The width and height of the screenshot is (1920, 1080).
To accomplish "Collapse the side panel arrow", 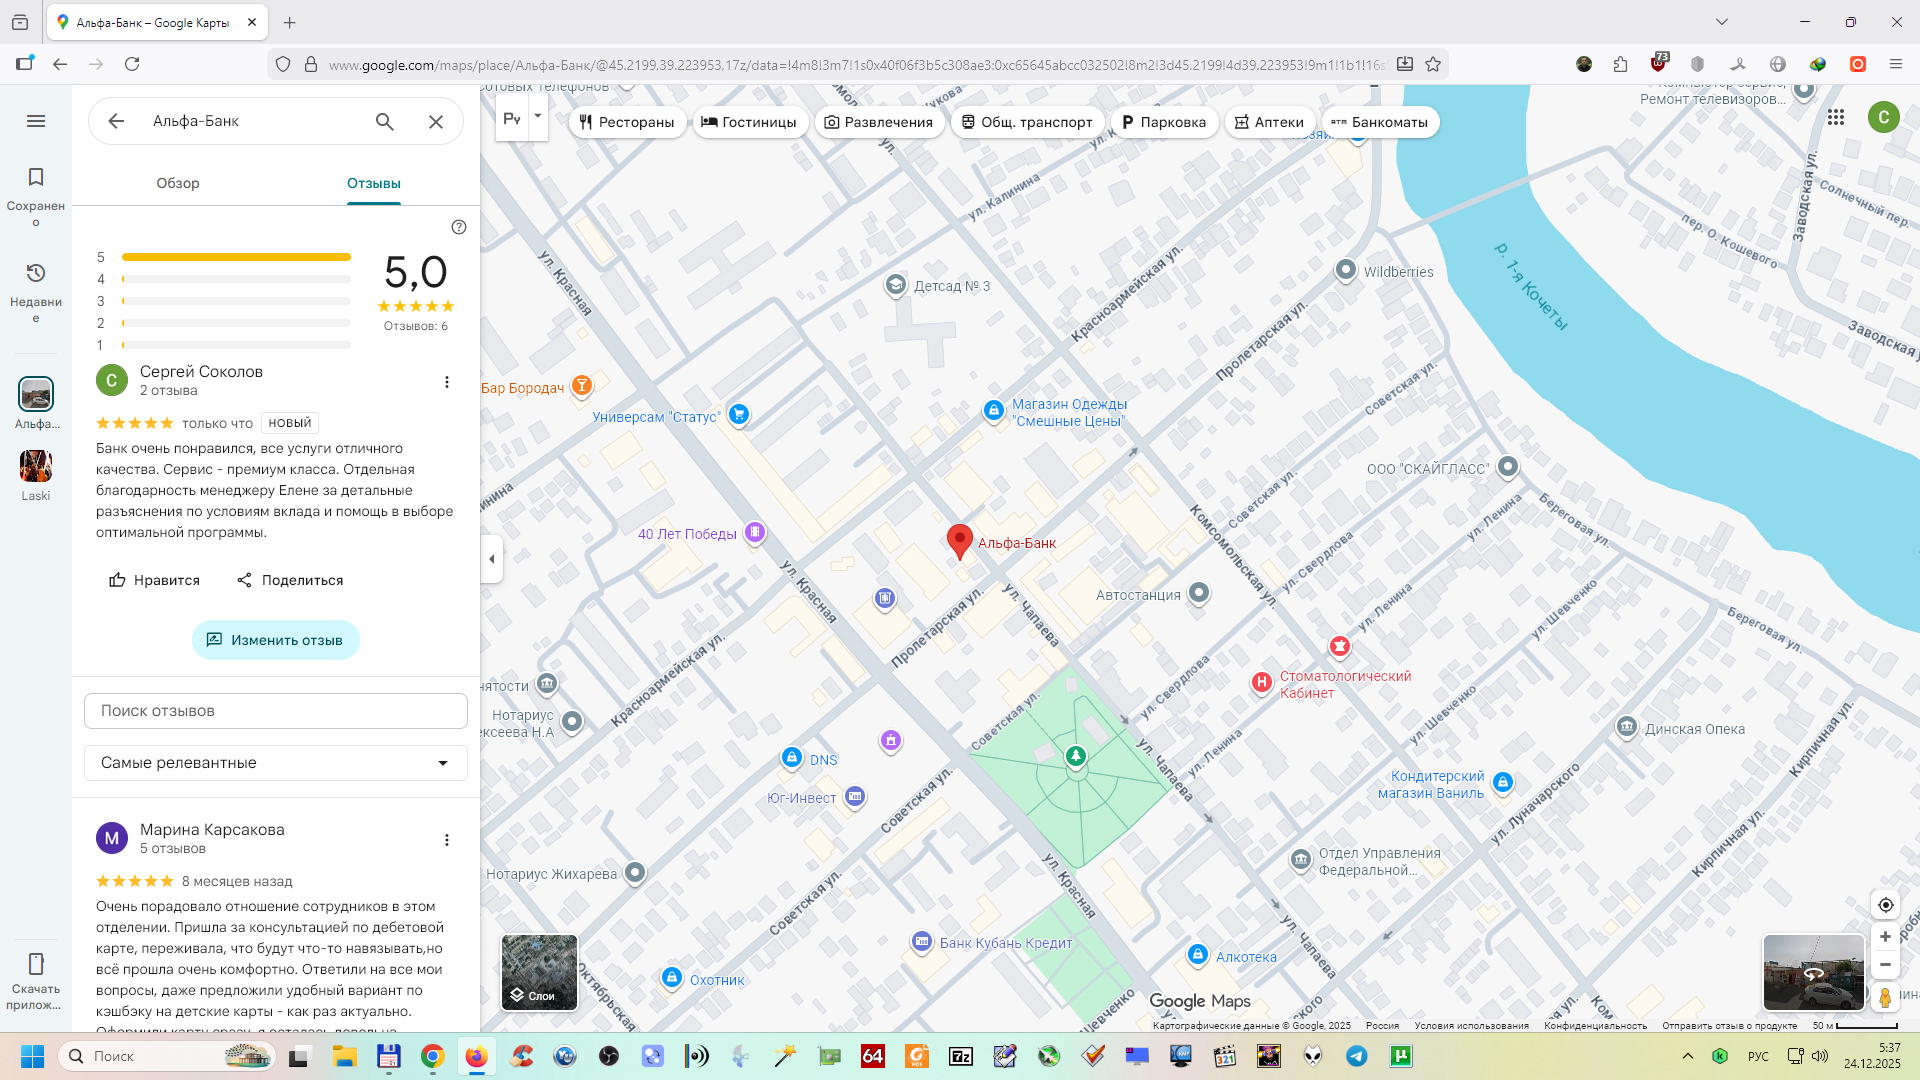I will 492,559.
